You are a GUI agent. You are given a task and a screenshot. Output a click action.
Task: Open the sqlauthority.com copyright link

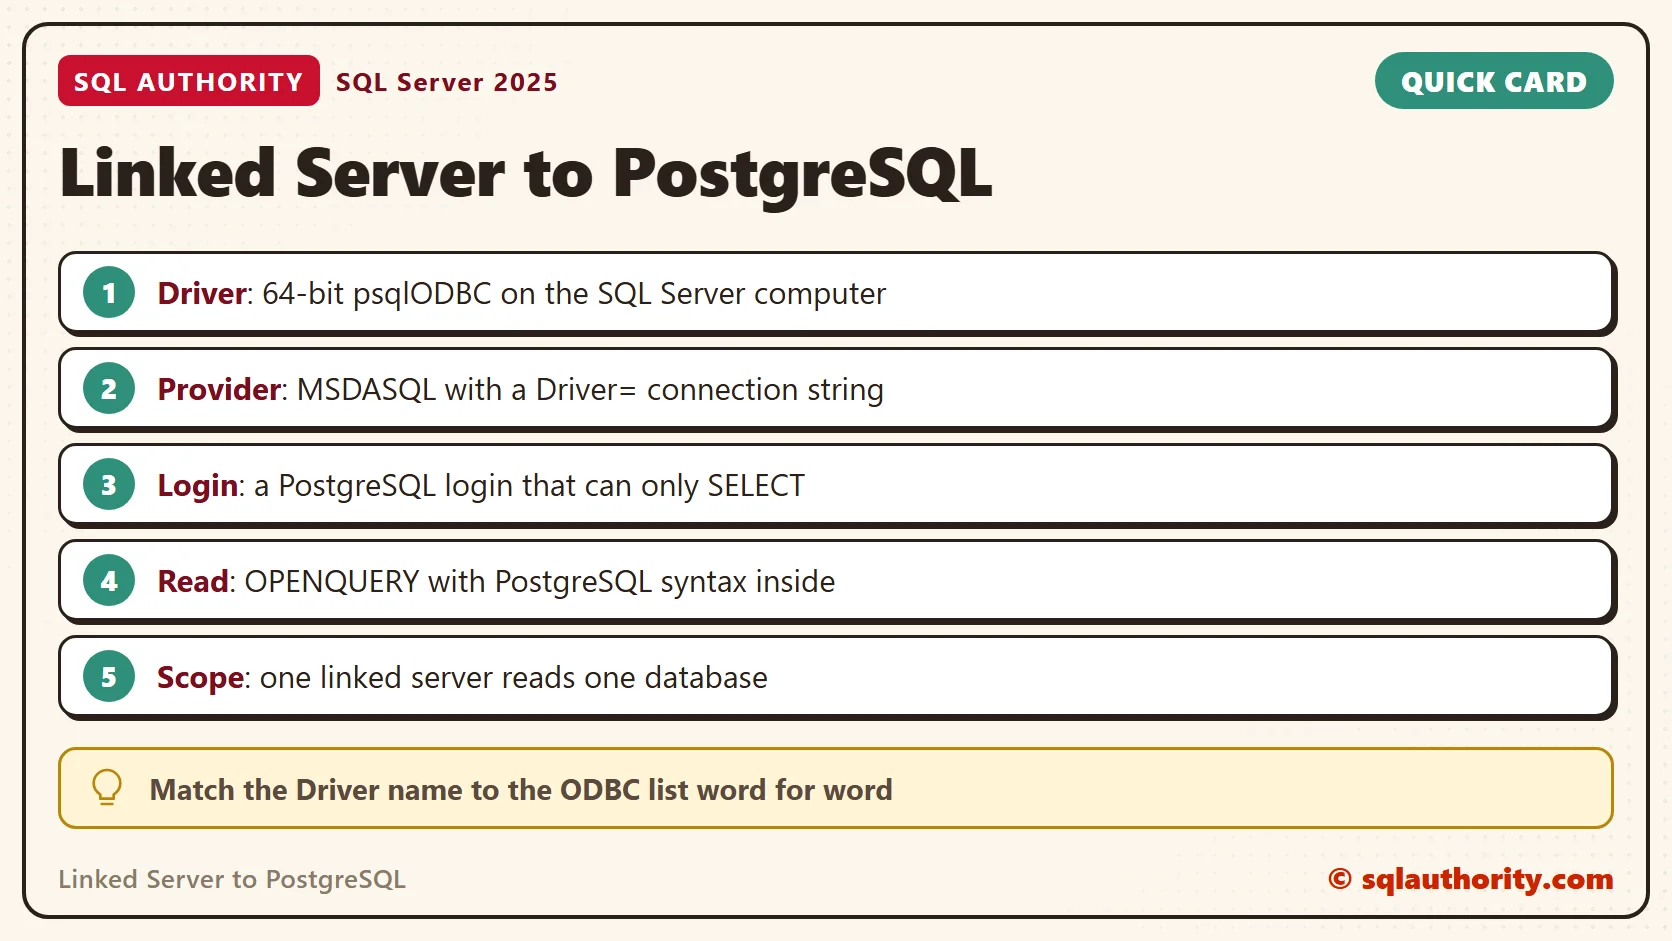point(1470,879)
